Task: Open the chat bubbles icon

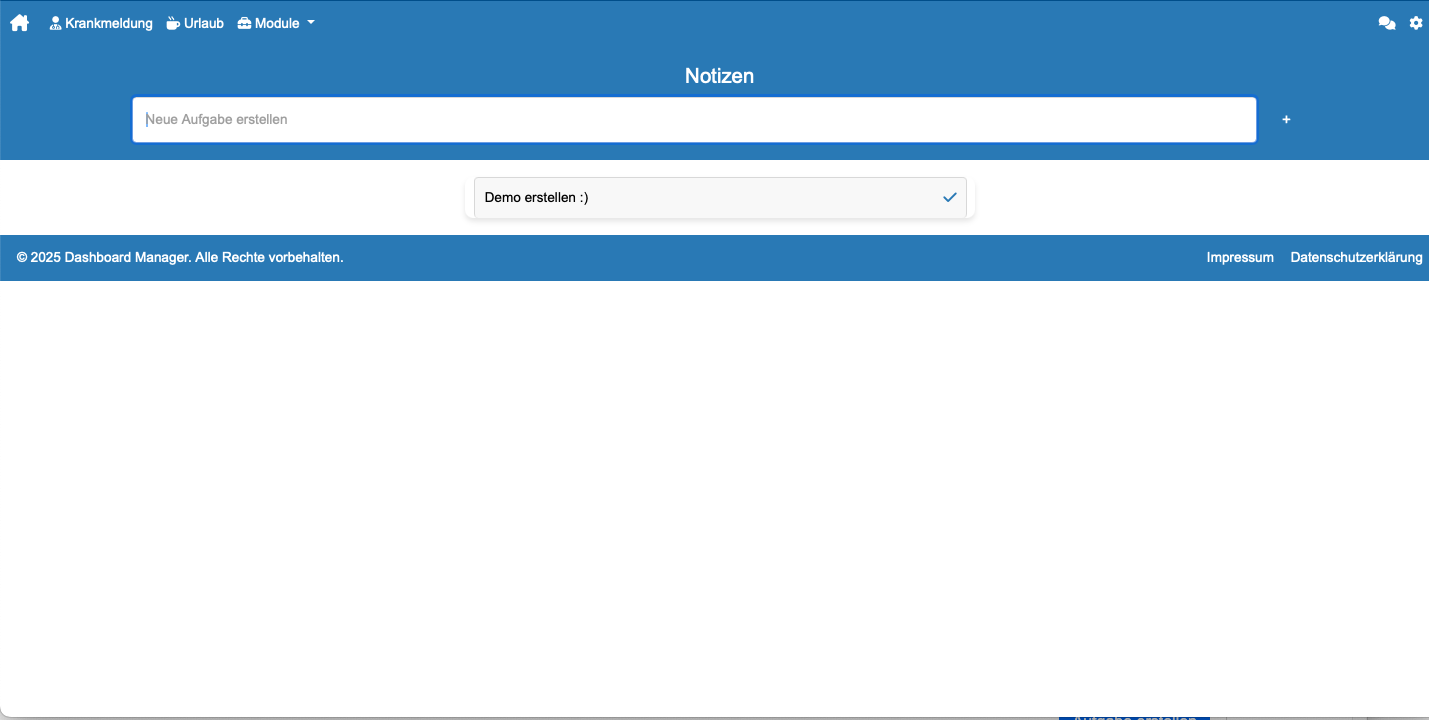Action: tap(1386, 23)
